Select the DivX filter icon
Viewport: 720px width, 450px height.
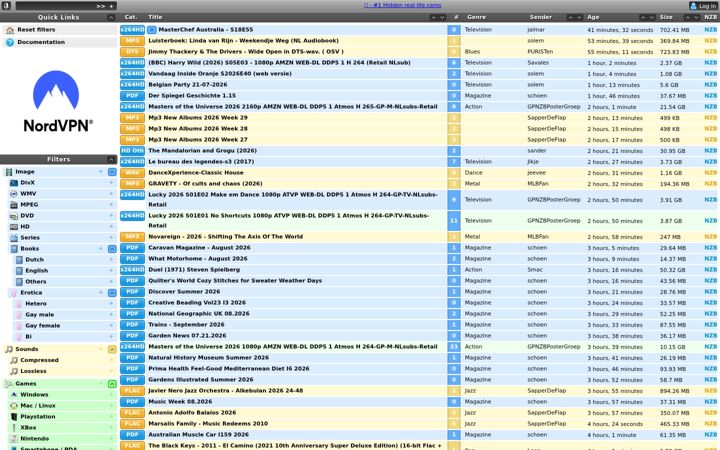point(14,183)
